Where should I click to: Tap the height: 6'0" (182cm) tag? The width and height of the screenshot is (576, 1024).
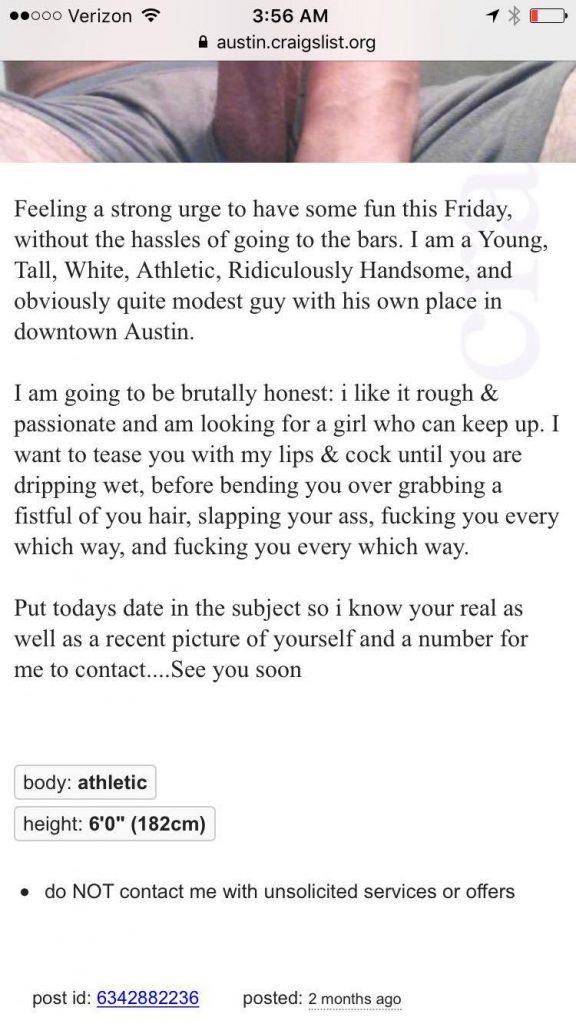click(x=114, y=824)
